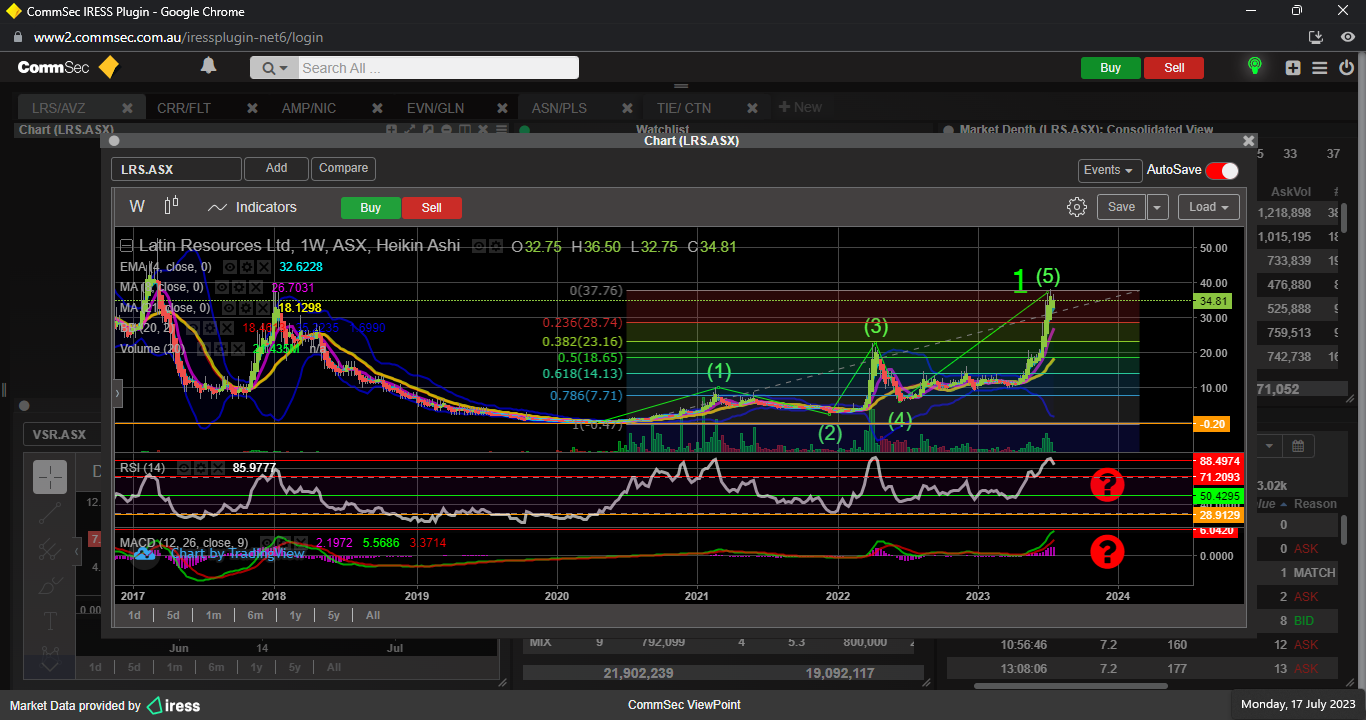Toggle visibility of MA 18.1298 indicator
Image resolution: width=1366 pixels, height=720 pixels.
tap(228, 308)
